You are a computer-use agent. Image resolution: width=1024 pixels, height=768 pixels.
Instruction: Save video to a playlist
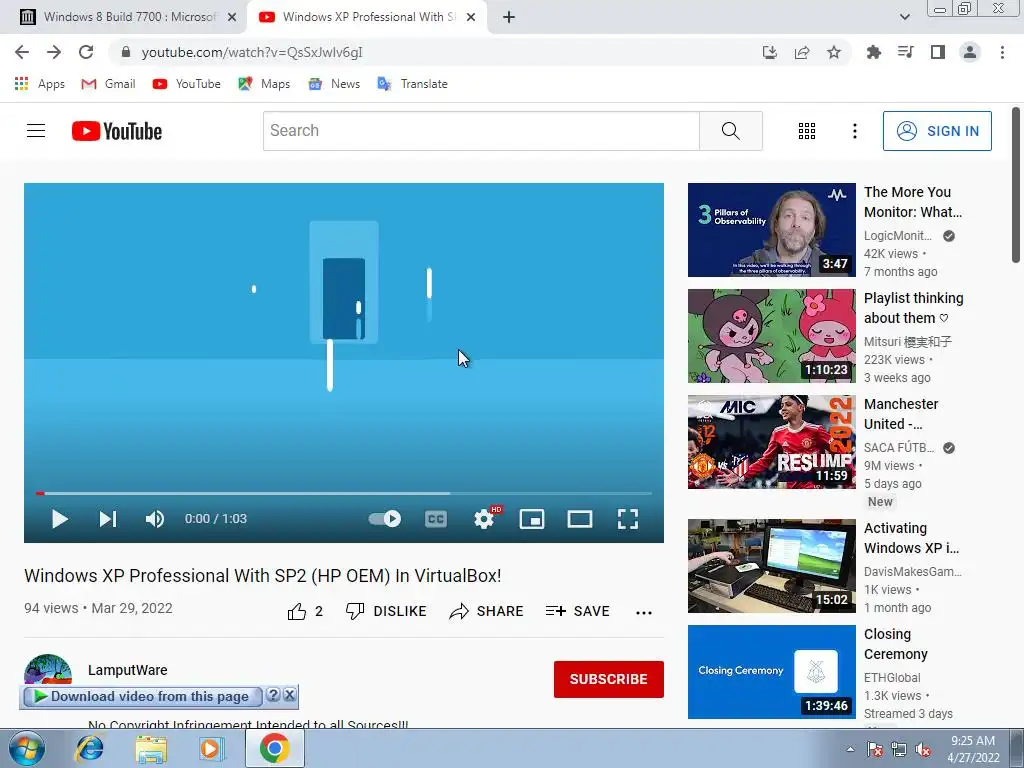point(577,611)
